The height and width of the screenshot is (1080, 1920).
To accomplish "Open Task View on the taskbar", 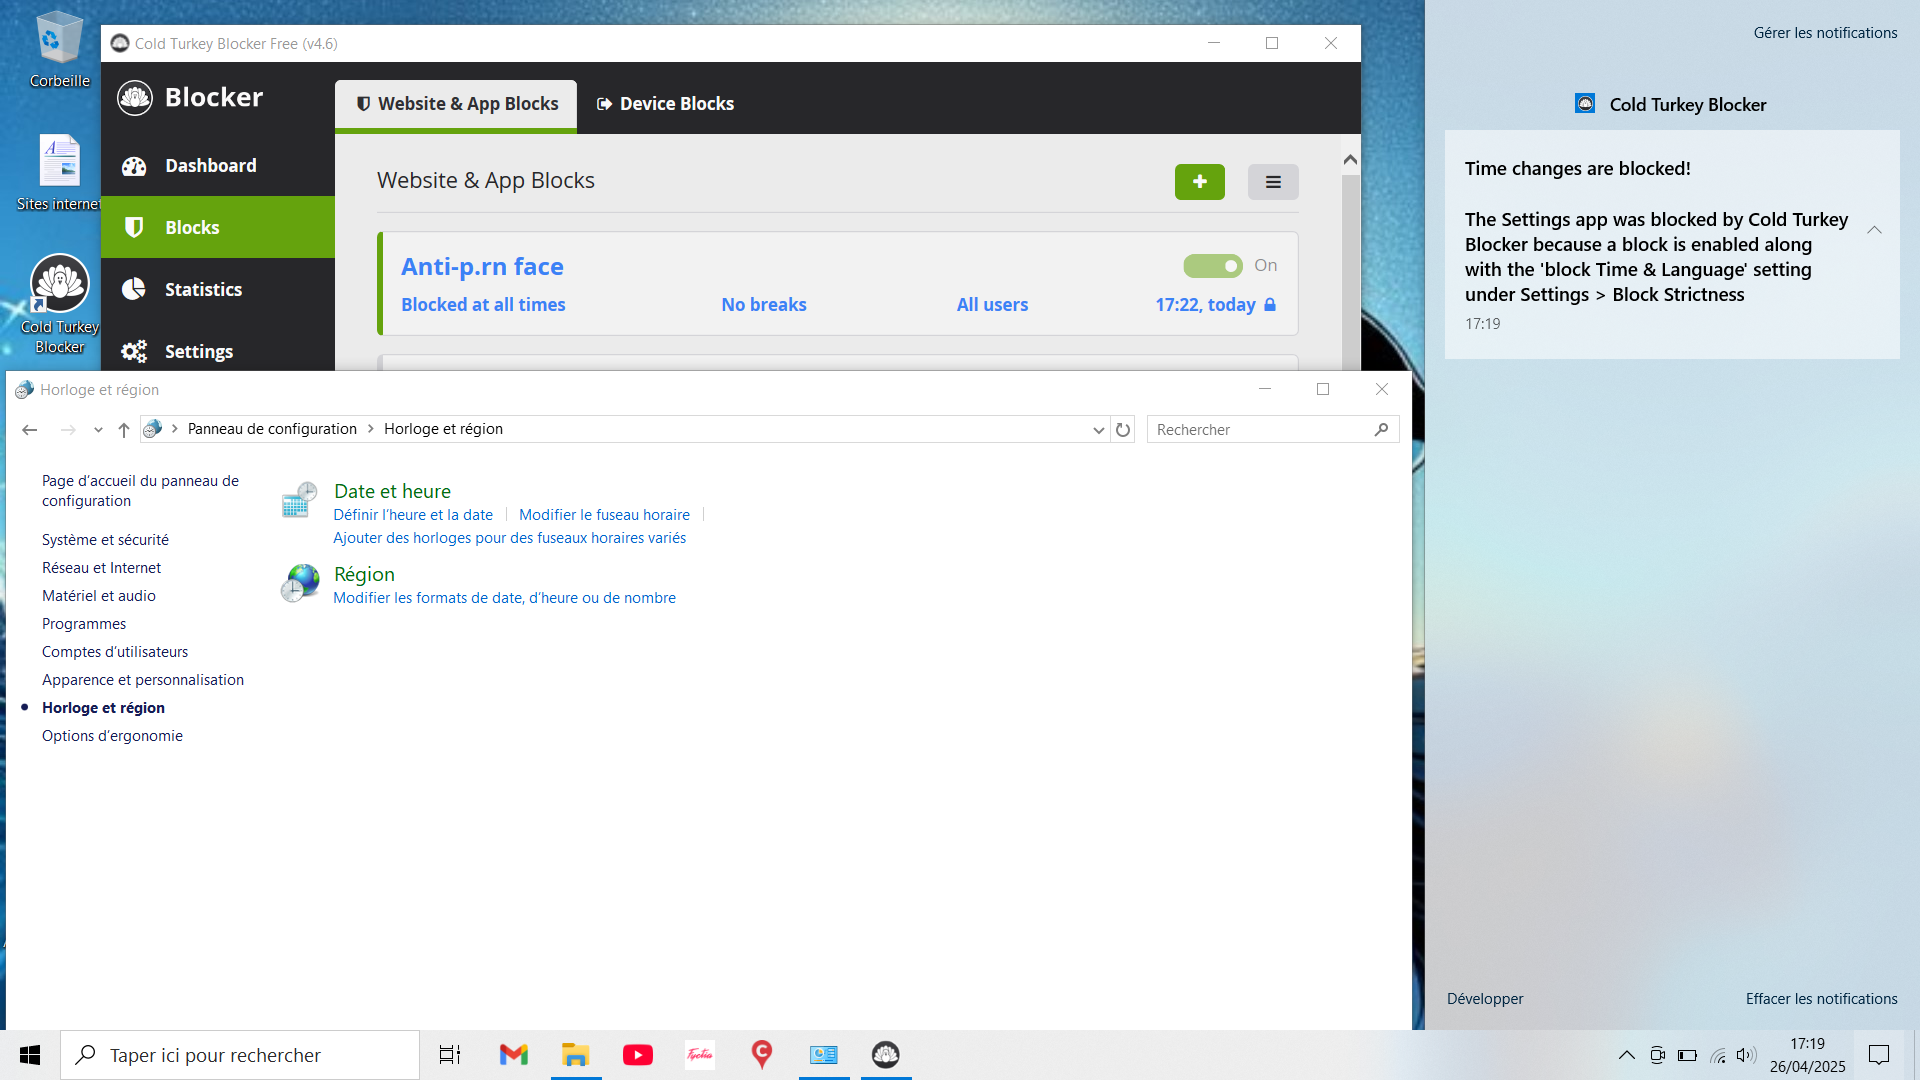I will tap(450, 1055).
